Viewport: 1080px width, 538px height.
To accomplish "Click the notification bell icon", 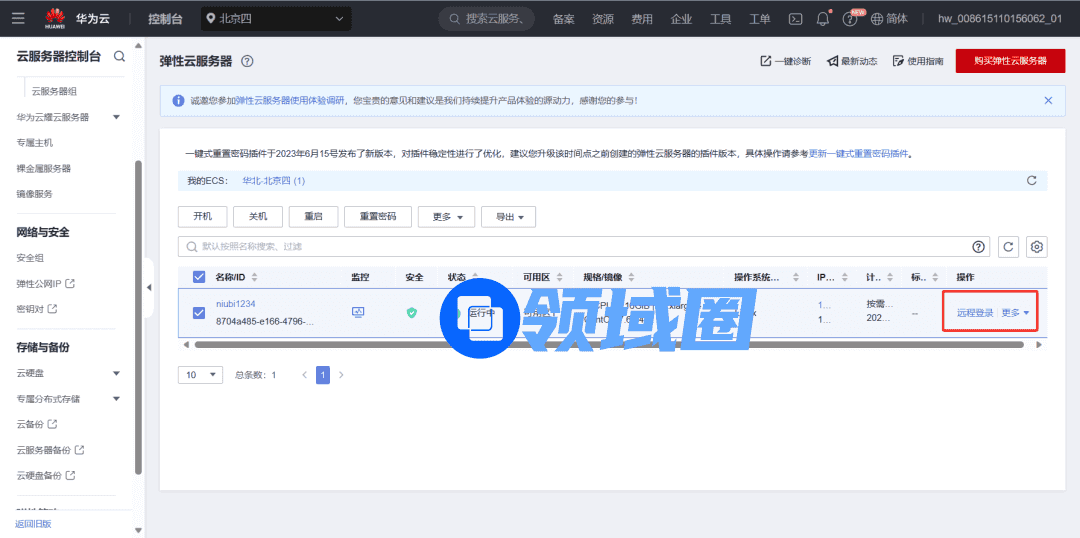I will coord(823,18).
